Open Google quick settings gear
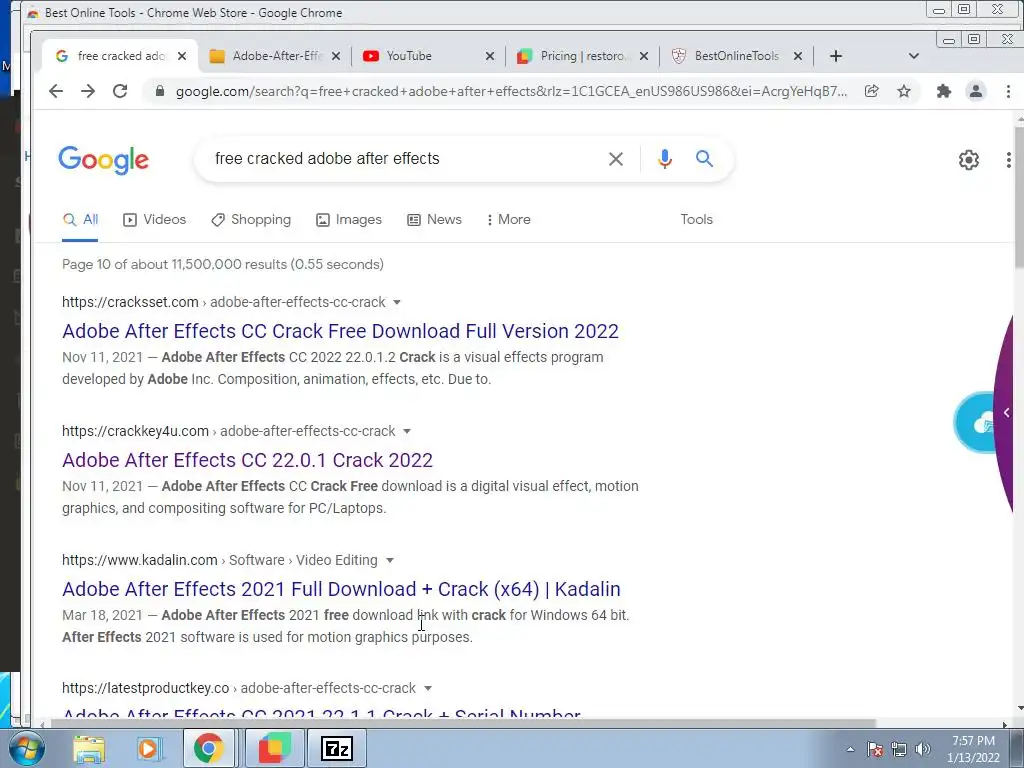Viewport: 1024px width, 768px height. coord(969,160)
